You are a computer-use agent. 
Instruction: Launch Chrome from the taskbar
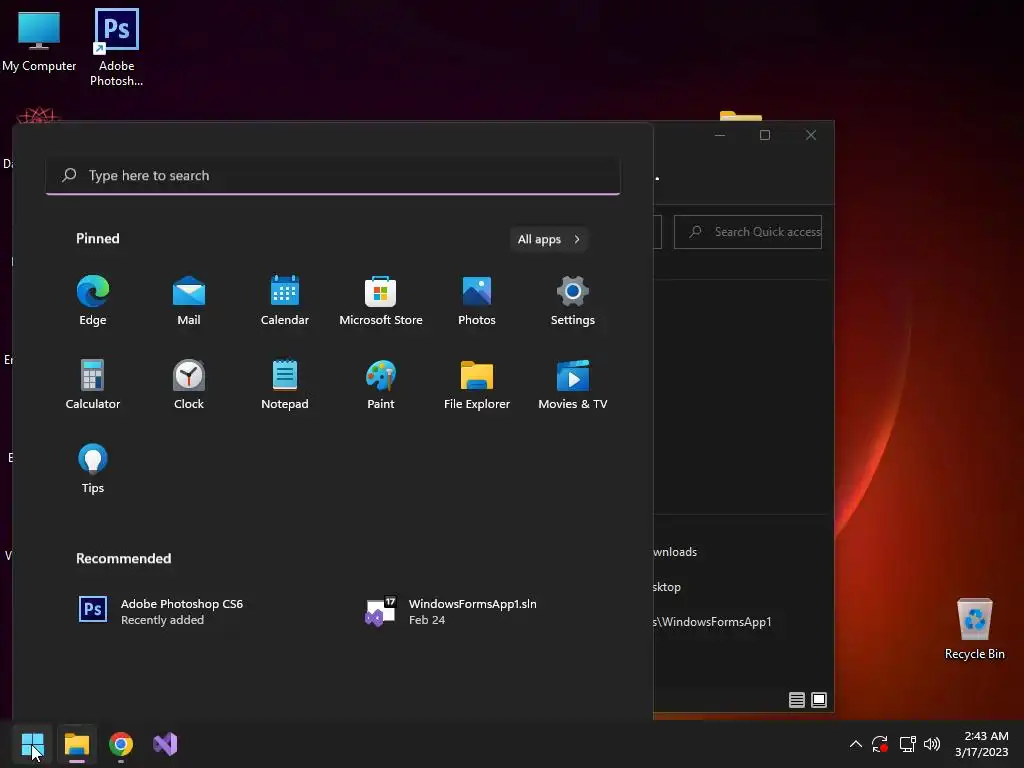(121, 744)
